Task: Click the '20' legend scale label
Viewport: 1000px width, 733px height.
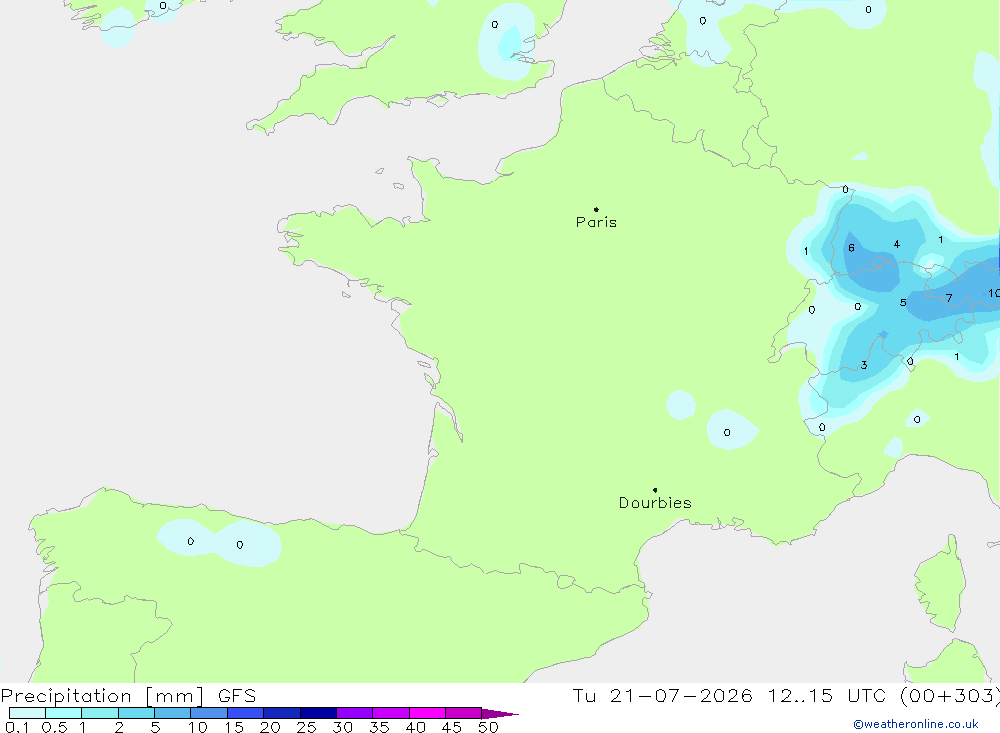Action: (270, 727)
